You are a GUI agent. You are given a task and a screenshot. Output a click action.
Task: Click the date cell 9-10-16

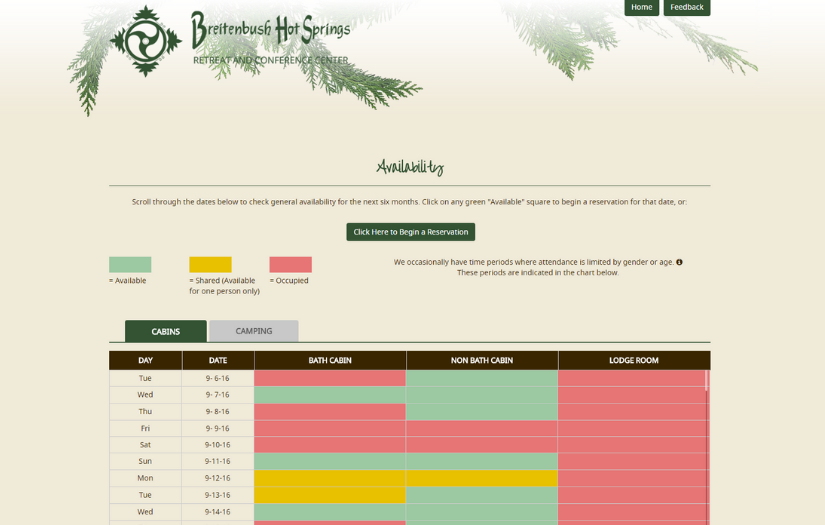tap(218, 445)
